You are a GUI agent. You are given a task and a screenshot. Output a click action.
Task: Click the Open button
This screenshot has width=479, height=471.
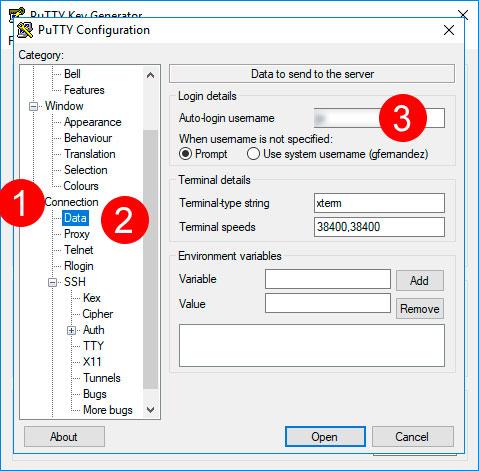pyautogui.click(x=325, y=436)
